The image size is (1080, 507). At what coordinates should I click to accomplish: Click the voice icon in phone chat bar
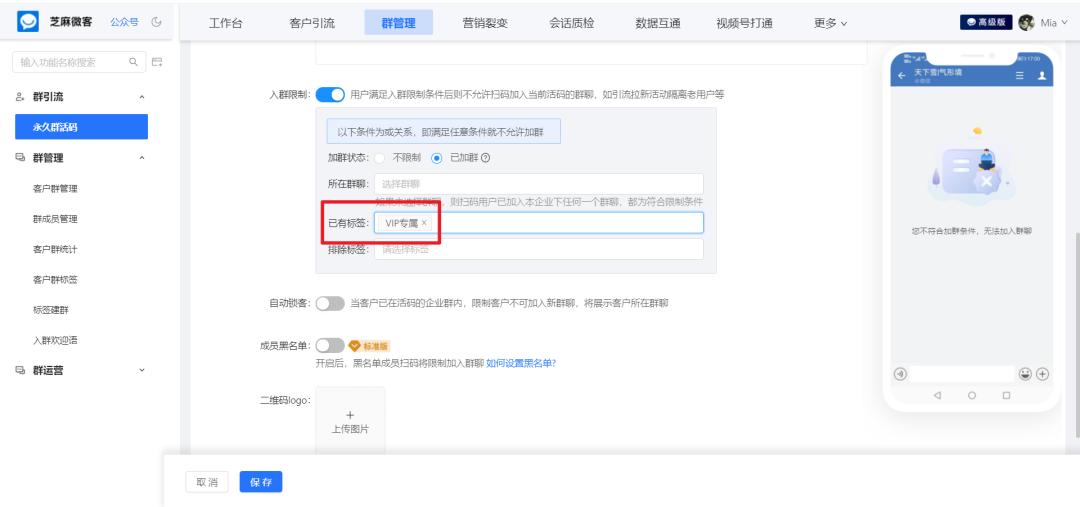900,374
